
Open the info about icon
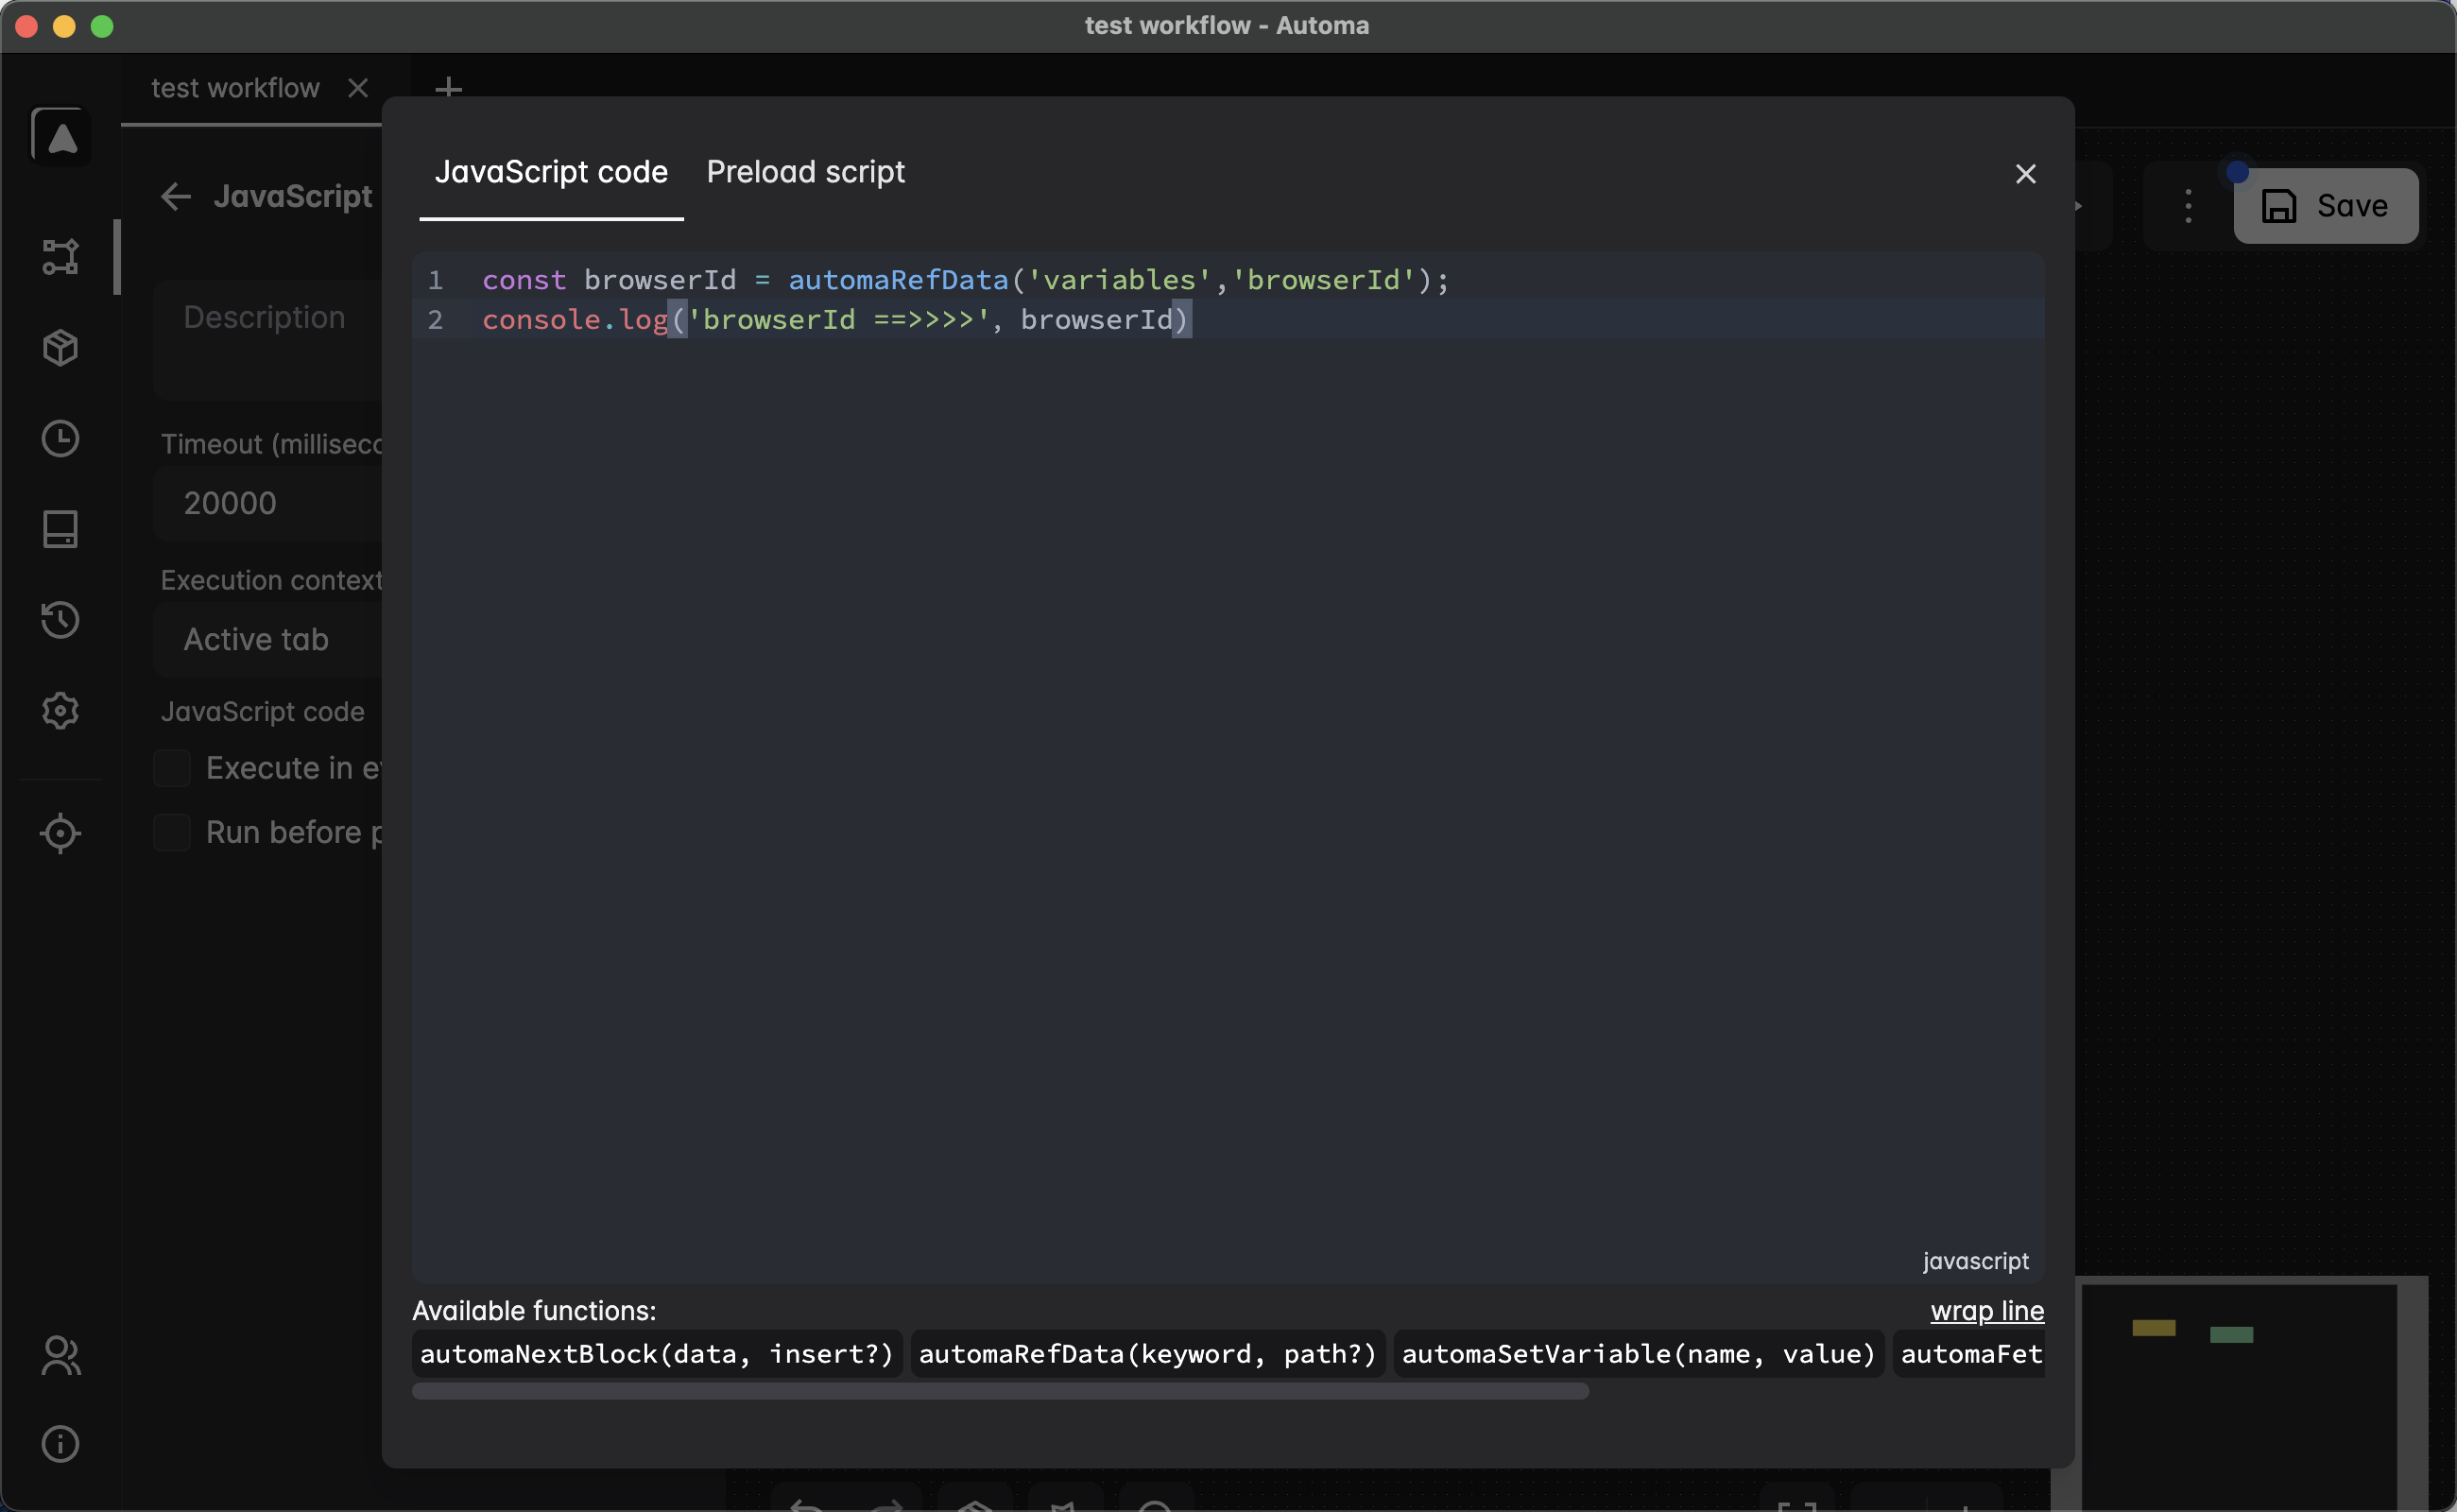61,1444
